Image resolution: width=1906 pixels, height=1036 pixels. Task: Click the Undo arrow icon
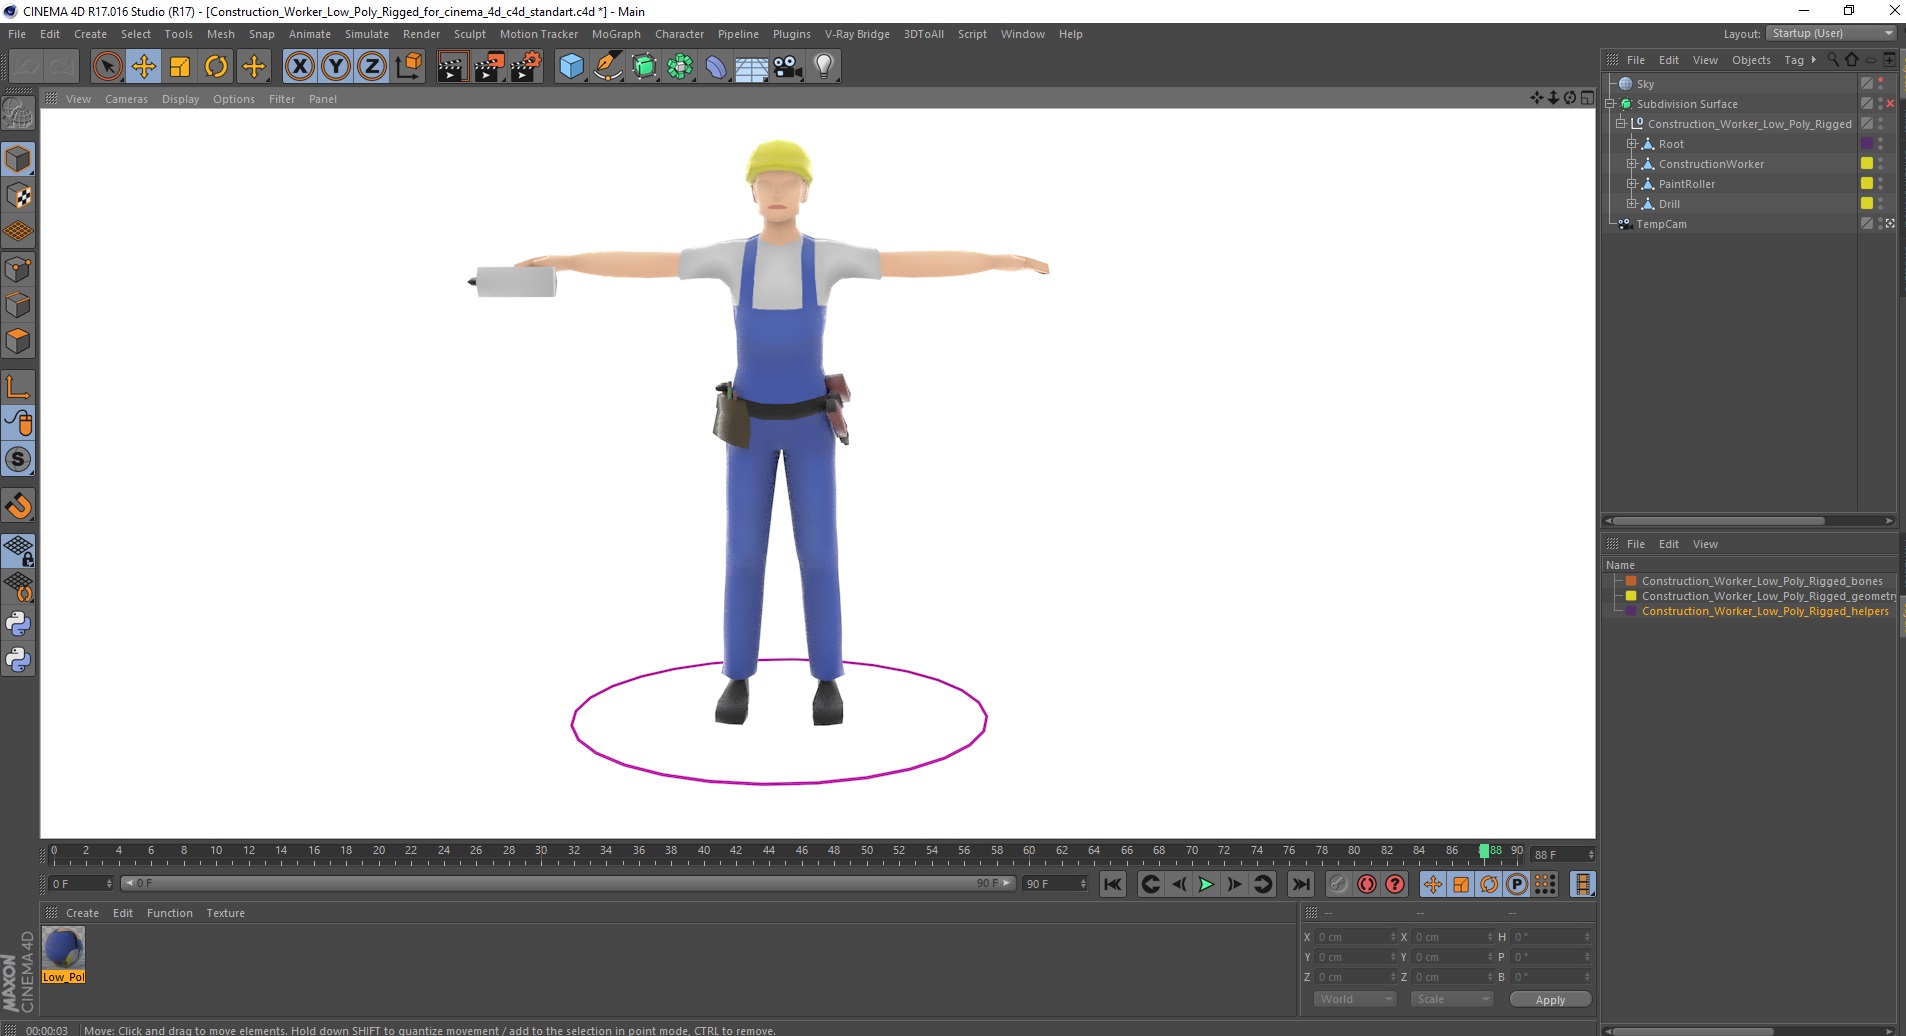pos(27,67)
